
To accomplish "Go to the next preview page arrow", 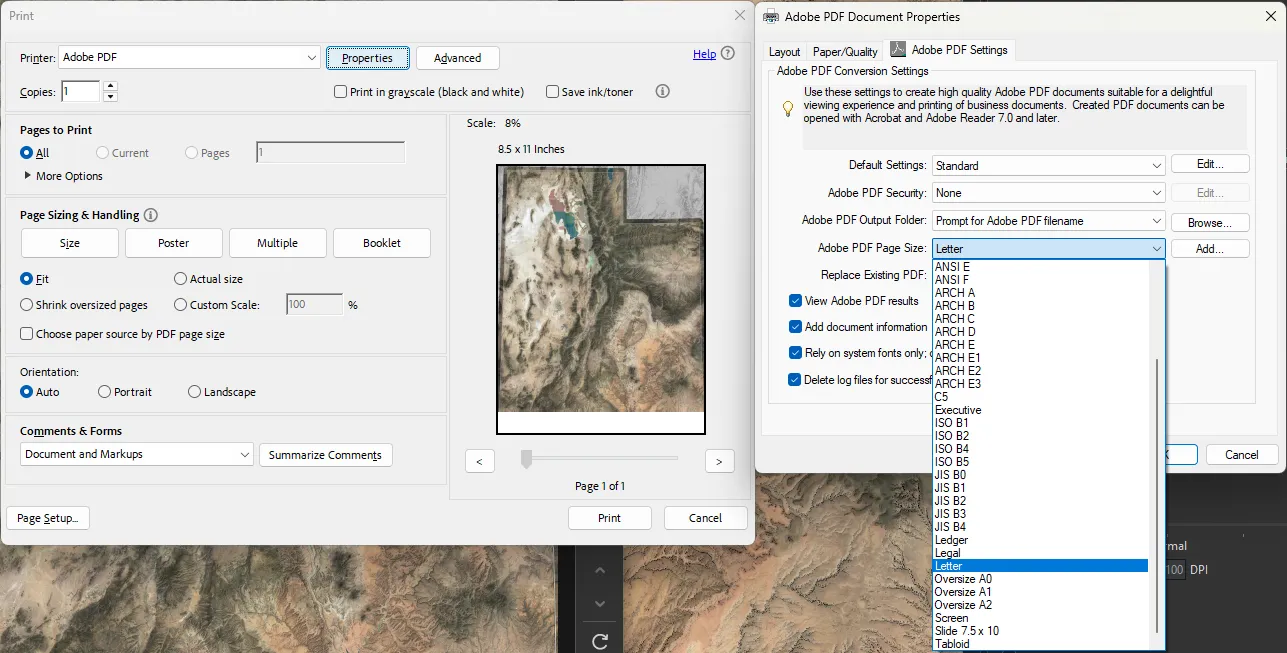I will (x=719, y=461).
